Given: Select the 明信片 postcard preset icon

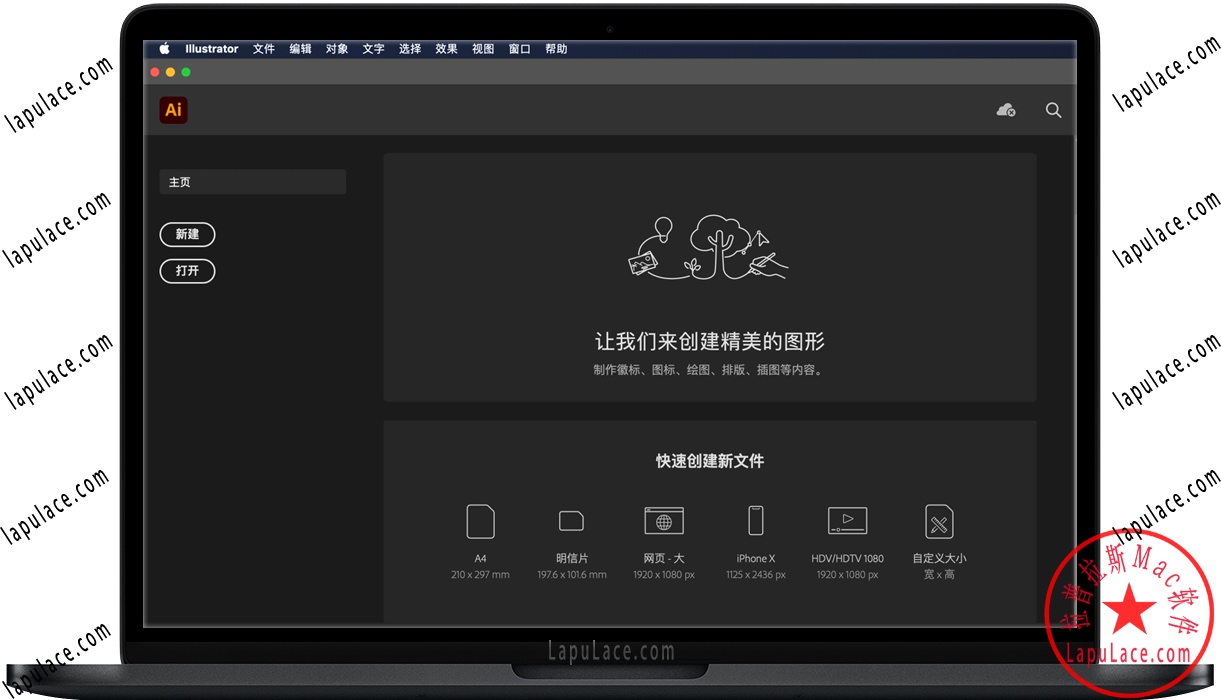Looking at the screenshot, I should 571,521.
